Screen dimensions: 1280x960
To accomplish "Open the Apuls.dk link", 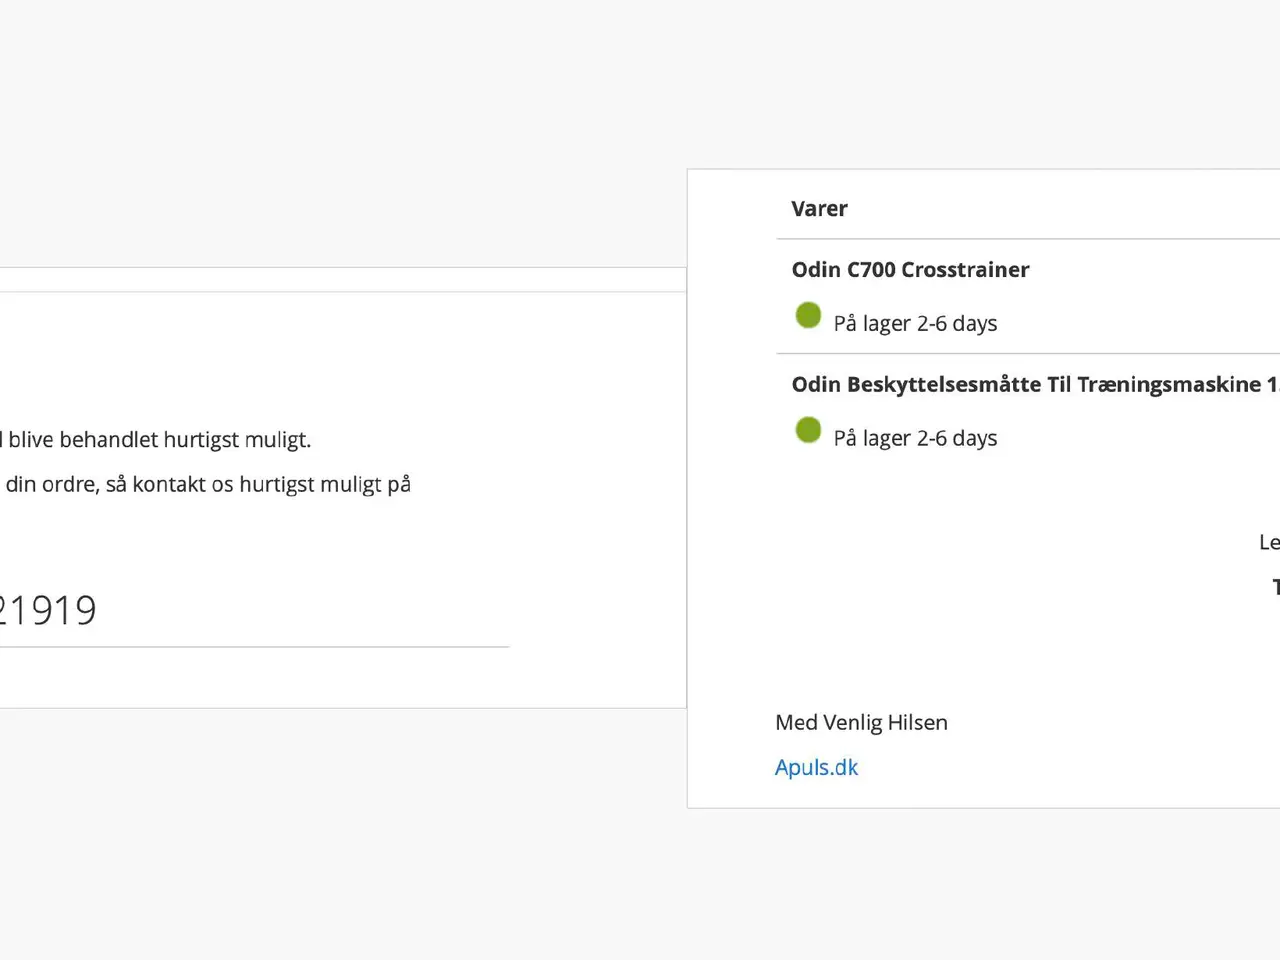I will pos(816,767).
